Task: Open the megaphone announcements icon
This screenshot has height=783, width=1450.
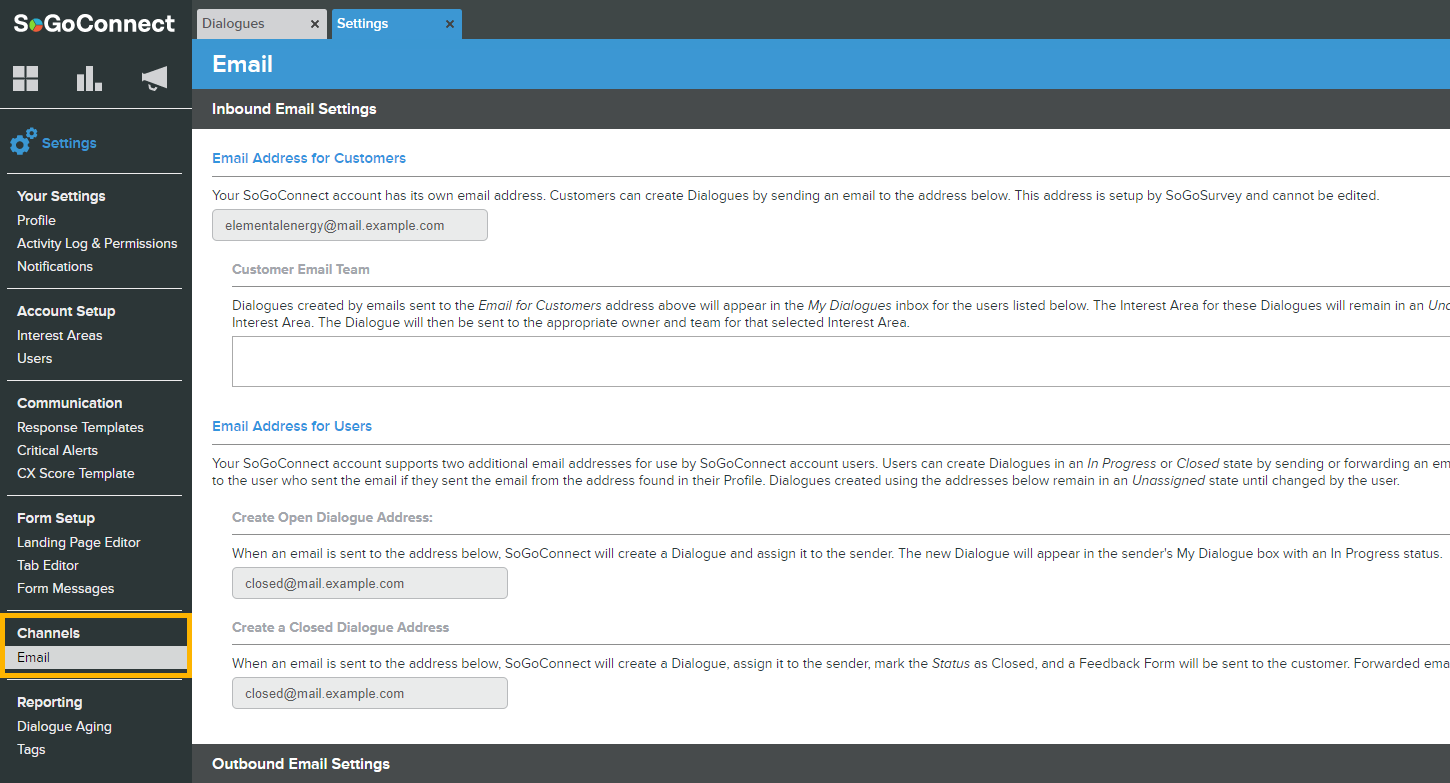Action: 154,79
